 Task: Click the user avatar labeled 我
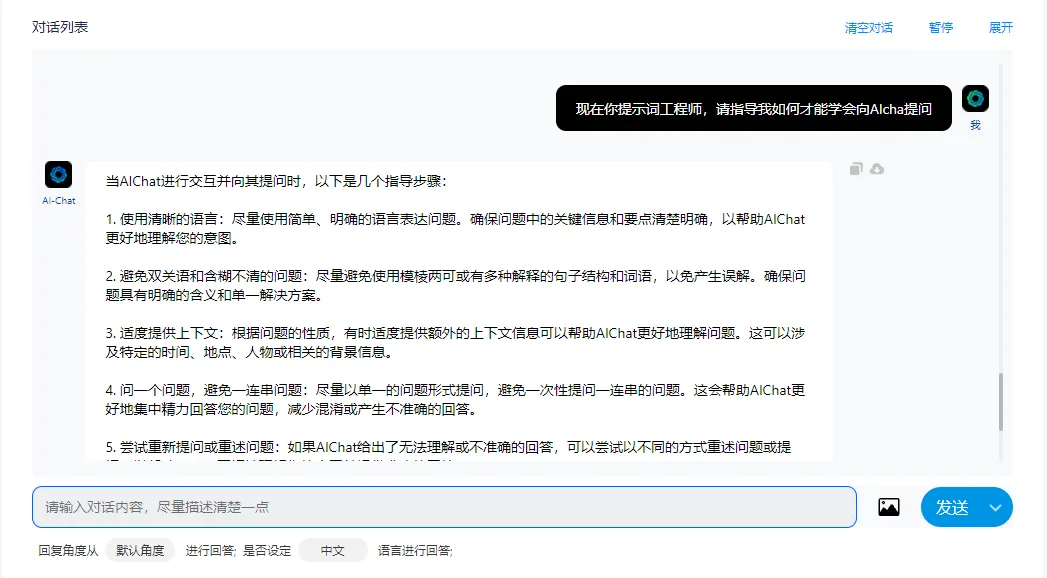pos(975,99)
